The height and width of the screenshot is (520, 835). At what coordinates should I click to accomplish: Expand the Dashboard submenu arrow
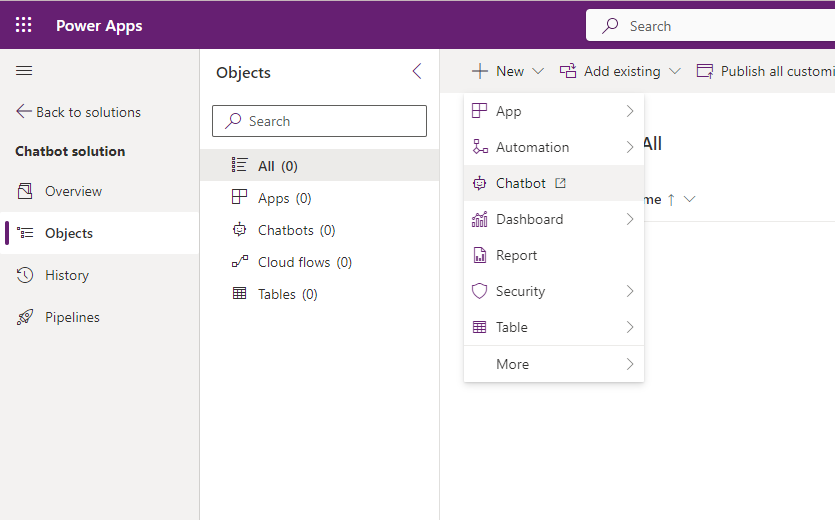click(x=630, y=219)
